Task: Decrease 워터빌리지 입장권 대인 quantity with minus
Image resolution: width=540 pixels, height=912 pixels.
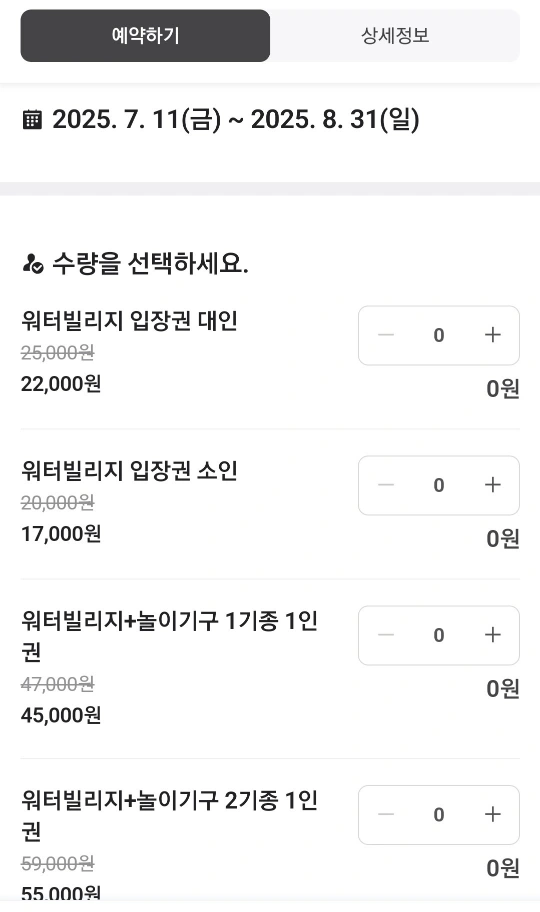Action: pos(386,335)
